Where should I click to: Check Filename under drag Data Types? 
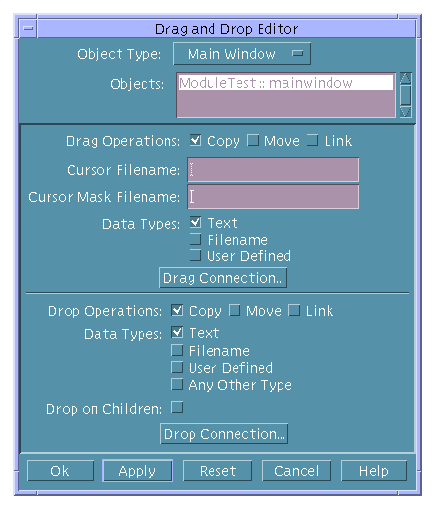pyautogui.click(x=195, y=239)
